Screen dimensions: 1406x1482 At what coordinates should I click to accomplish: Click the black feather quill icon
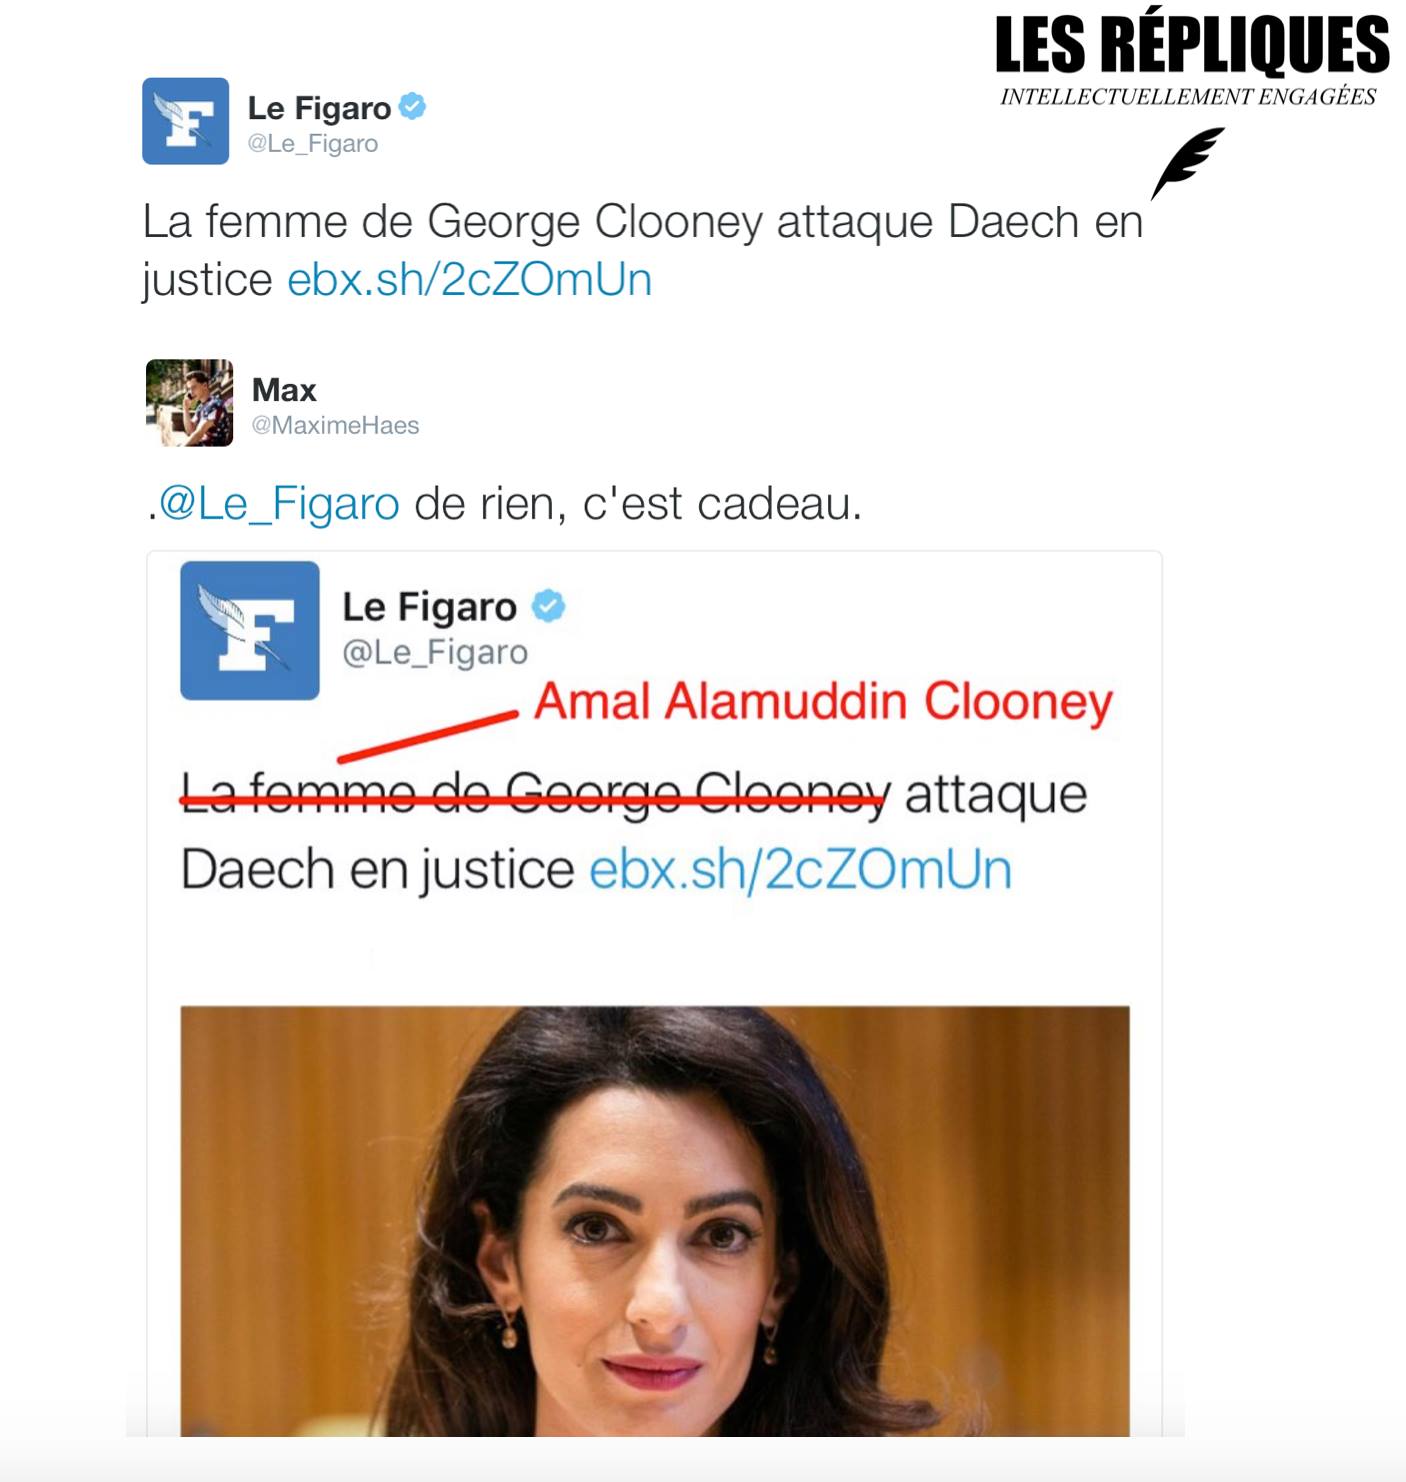pos(1187,162)
